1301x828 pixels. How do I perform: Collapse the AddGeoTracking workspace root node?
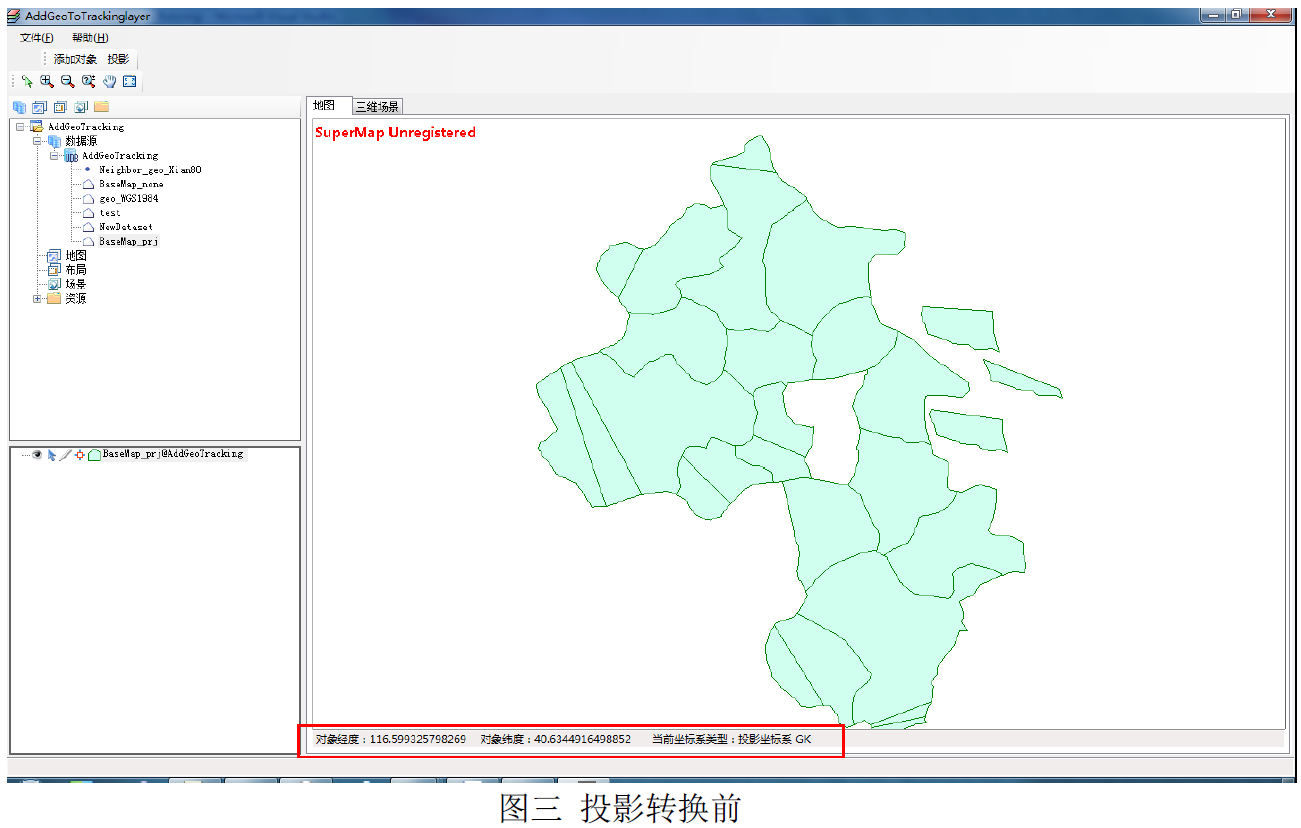20,127
